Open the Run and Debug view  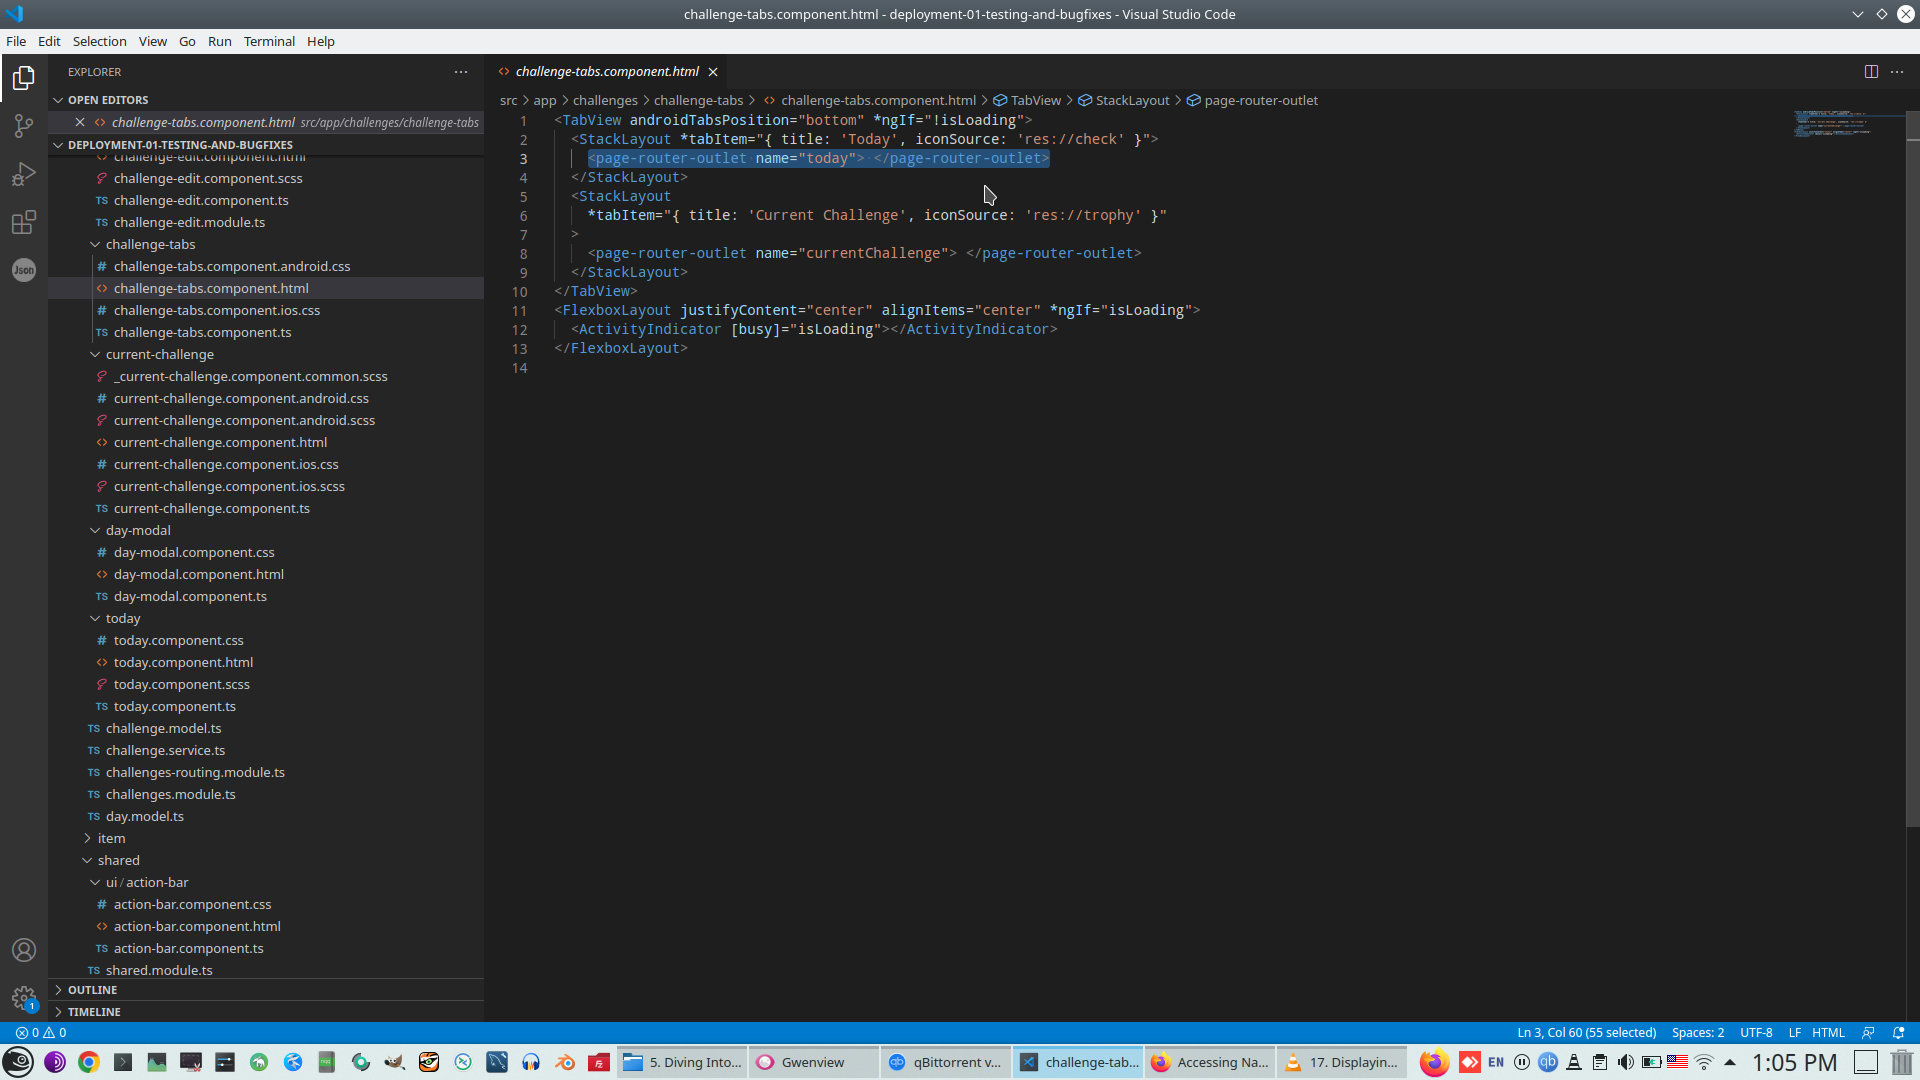[x=24, y=174]
